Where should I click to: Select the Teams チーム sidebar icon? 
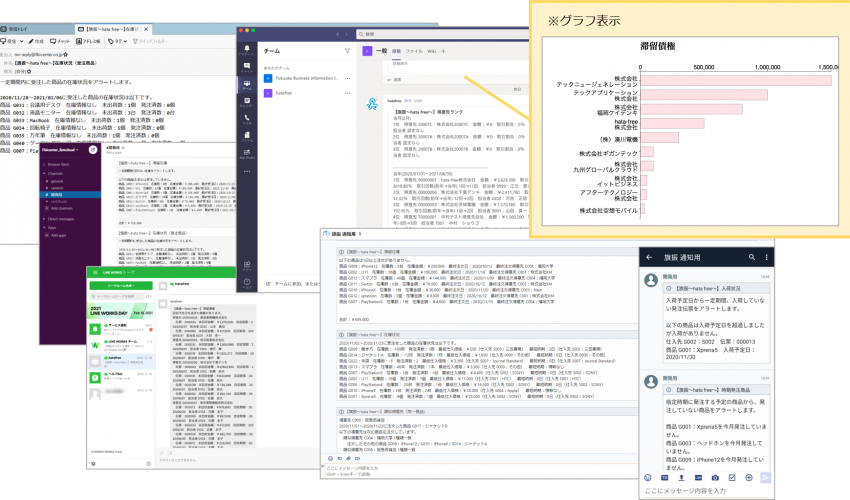pos(247,85)
